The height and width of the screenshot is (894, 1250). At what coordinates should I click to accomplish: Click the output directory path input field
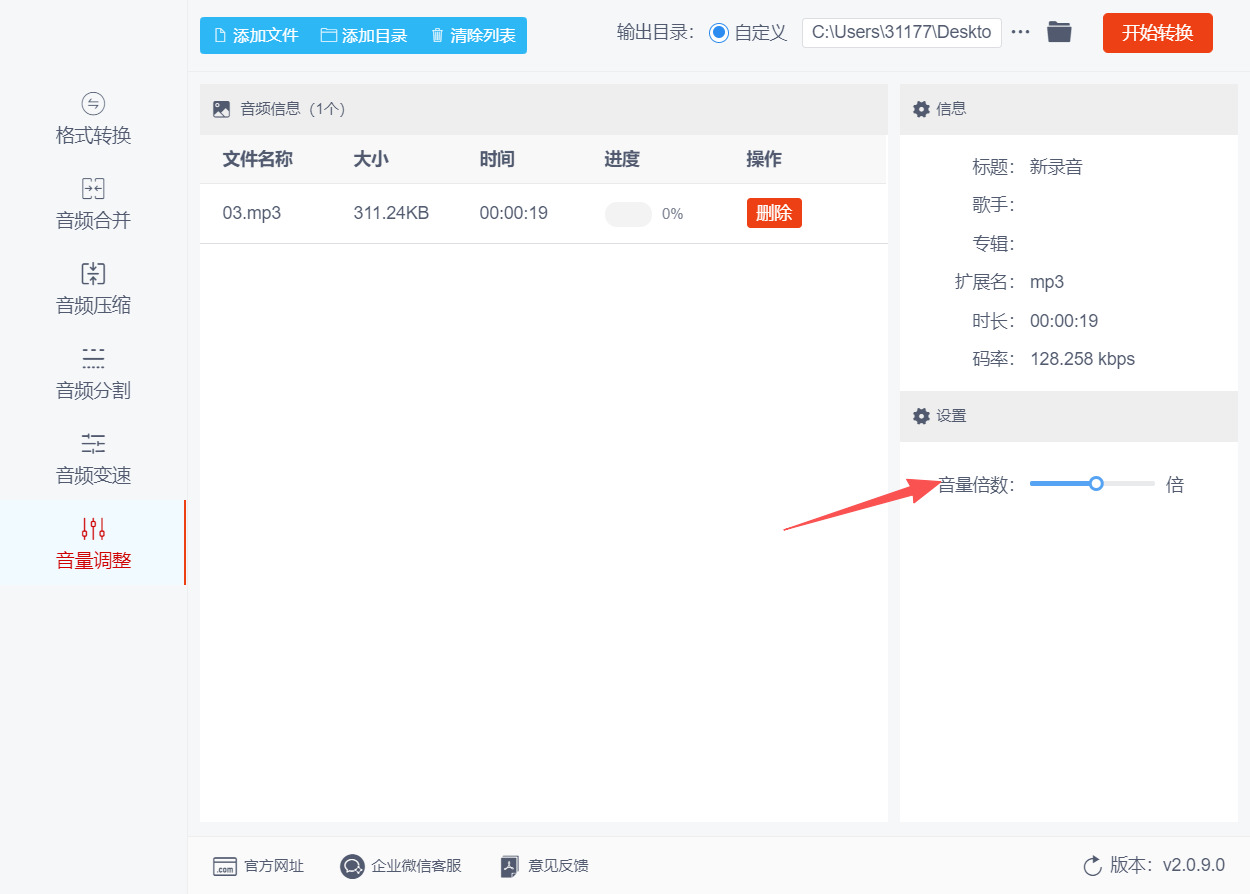[x=900, y=32]
